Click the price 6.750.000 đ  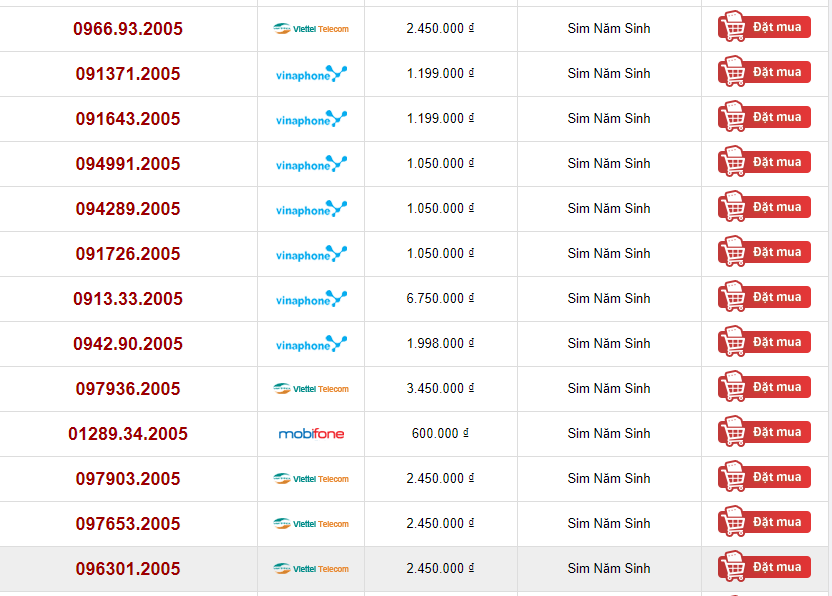pos(440,298)
